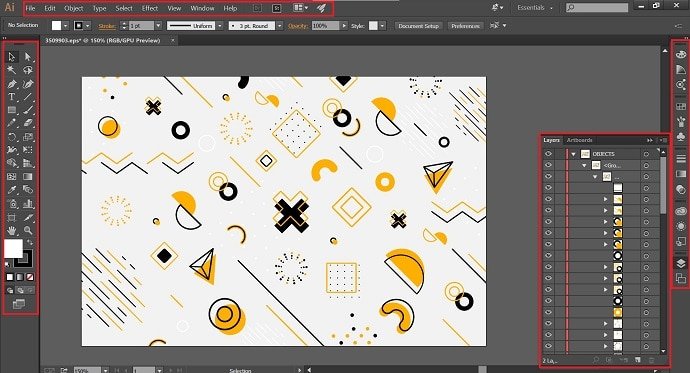Image resolution: width=690 pixels, height=373 pixels.
Task: Click the Delete Selection trash icon in Layers
Action: point(652,360)
